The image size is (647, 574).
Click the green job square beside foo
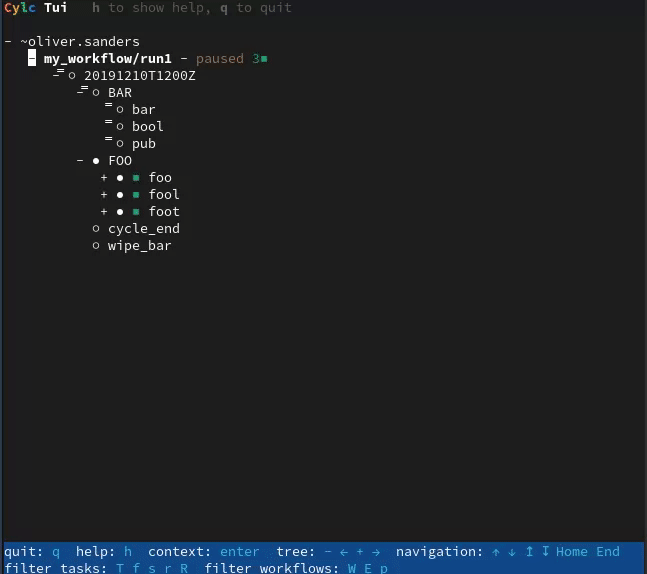[136, 178]
